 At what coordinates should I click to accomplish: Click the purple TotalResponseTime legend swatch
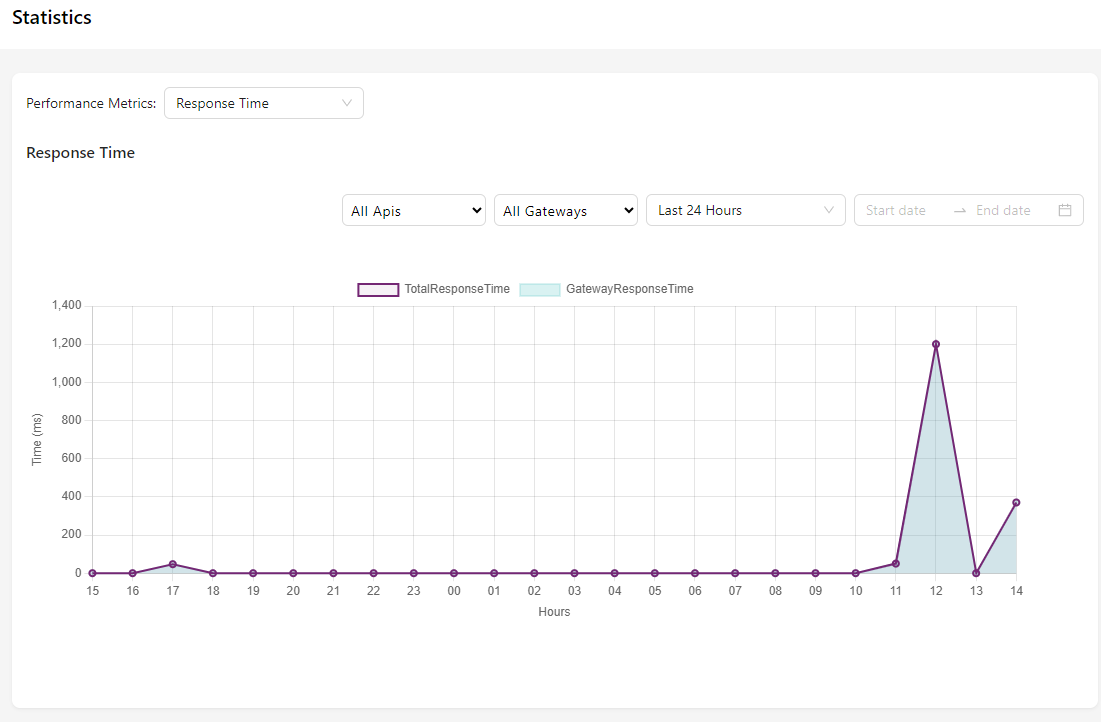(378, 289)
